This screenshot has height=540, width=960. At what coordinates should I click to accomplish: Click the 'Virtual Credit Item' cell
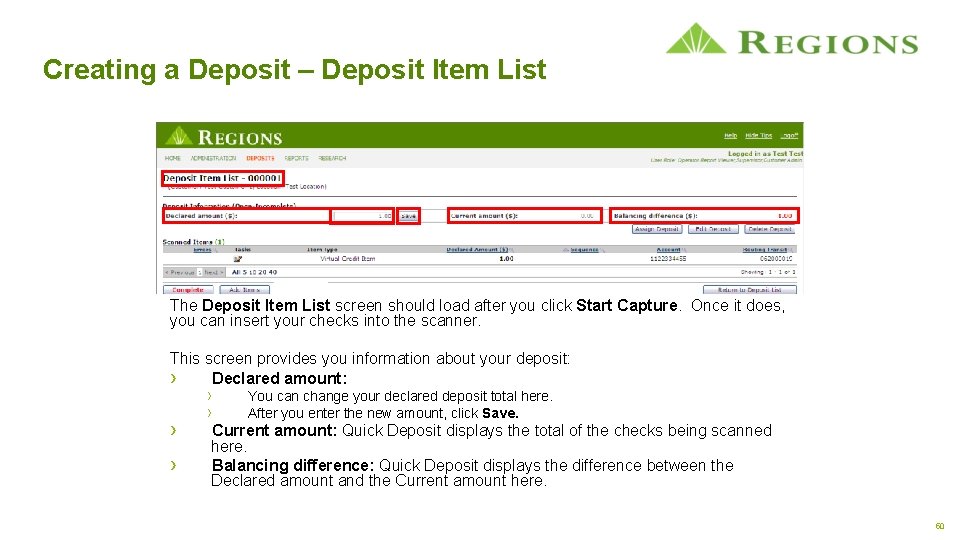pyautogui.click(x=347, y=259)
